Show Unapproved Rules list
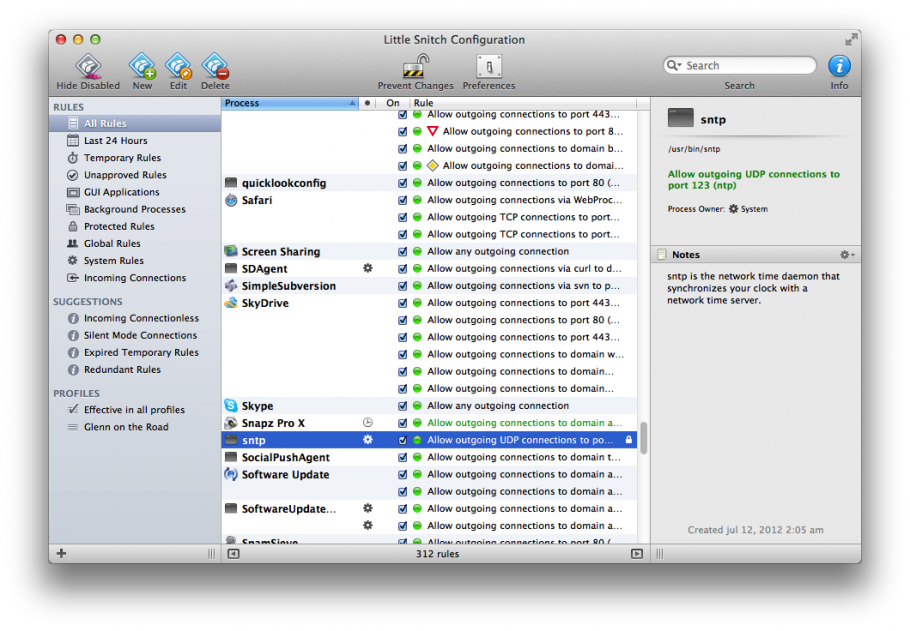 coord(135,175)
